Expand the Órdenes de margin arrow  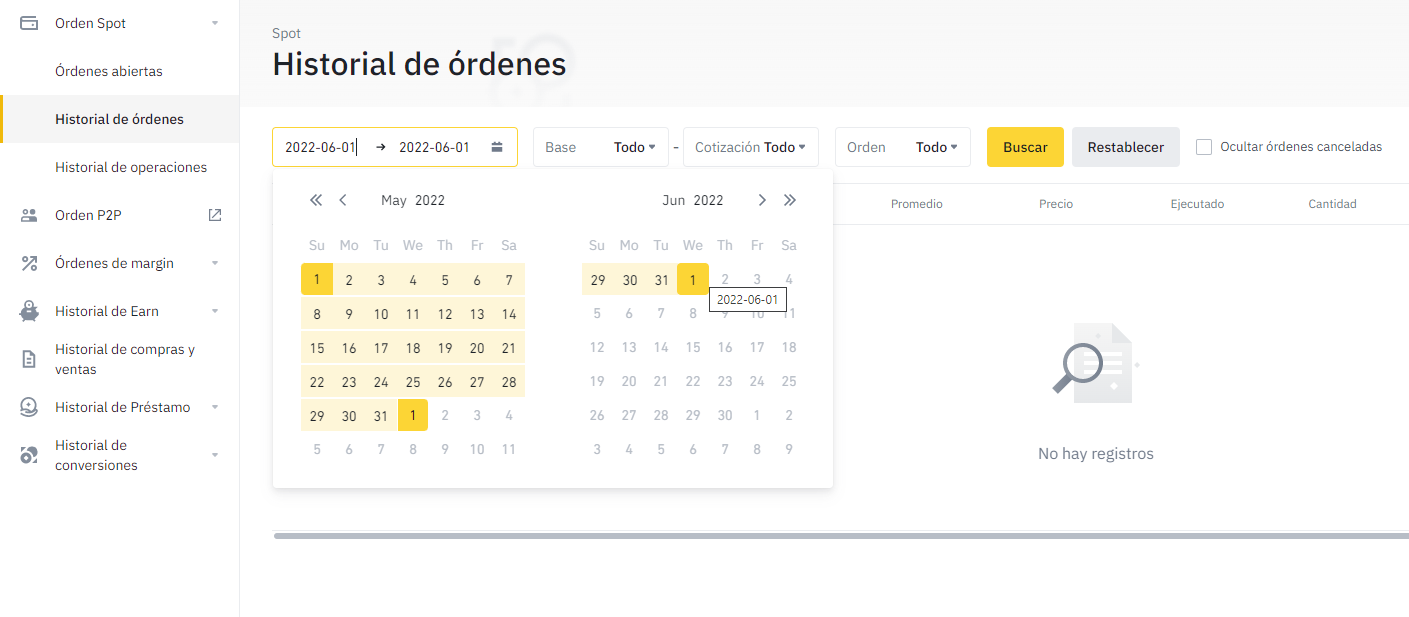214,263
